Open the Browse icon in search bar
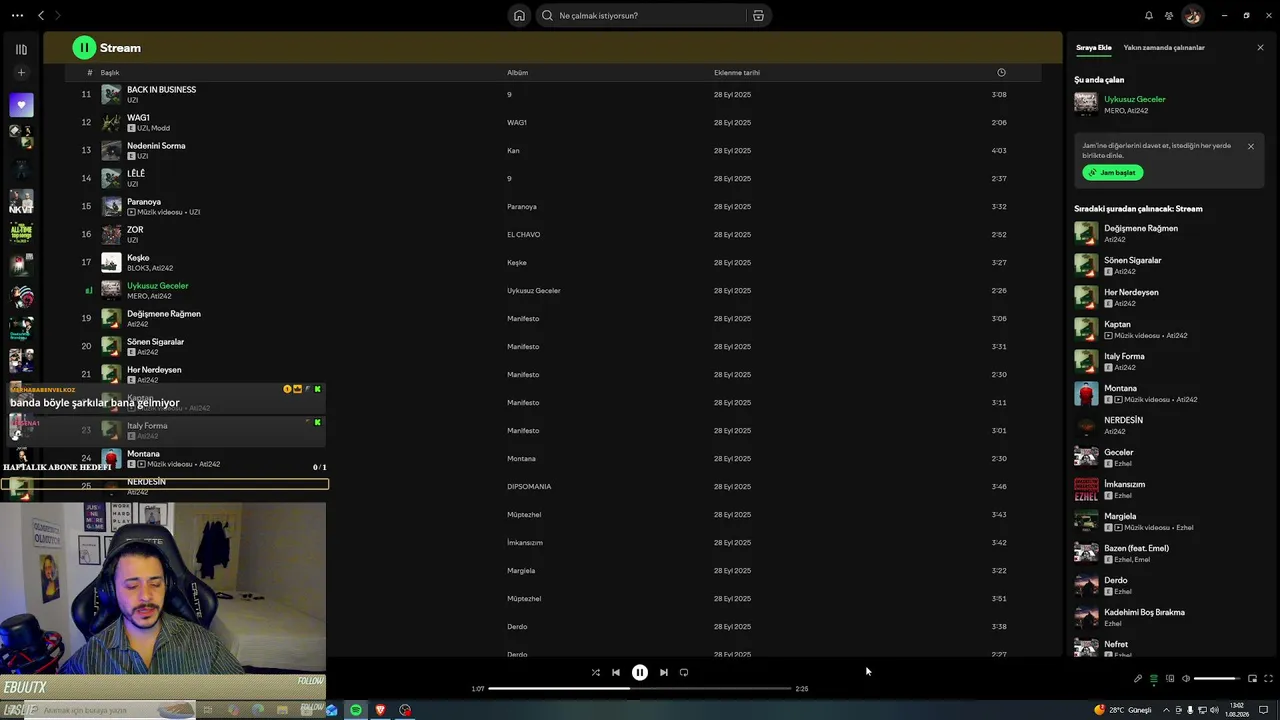Viewport: 1280px width, 720px height. click(758, 15)
